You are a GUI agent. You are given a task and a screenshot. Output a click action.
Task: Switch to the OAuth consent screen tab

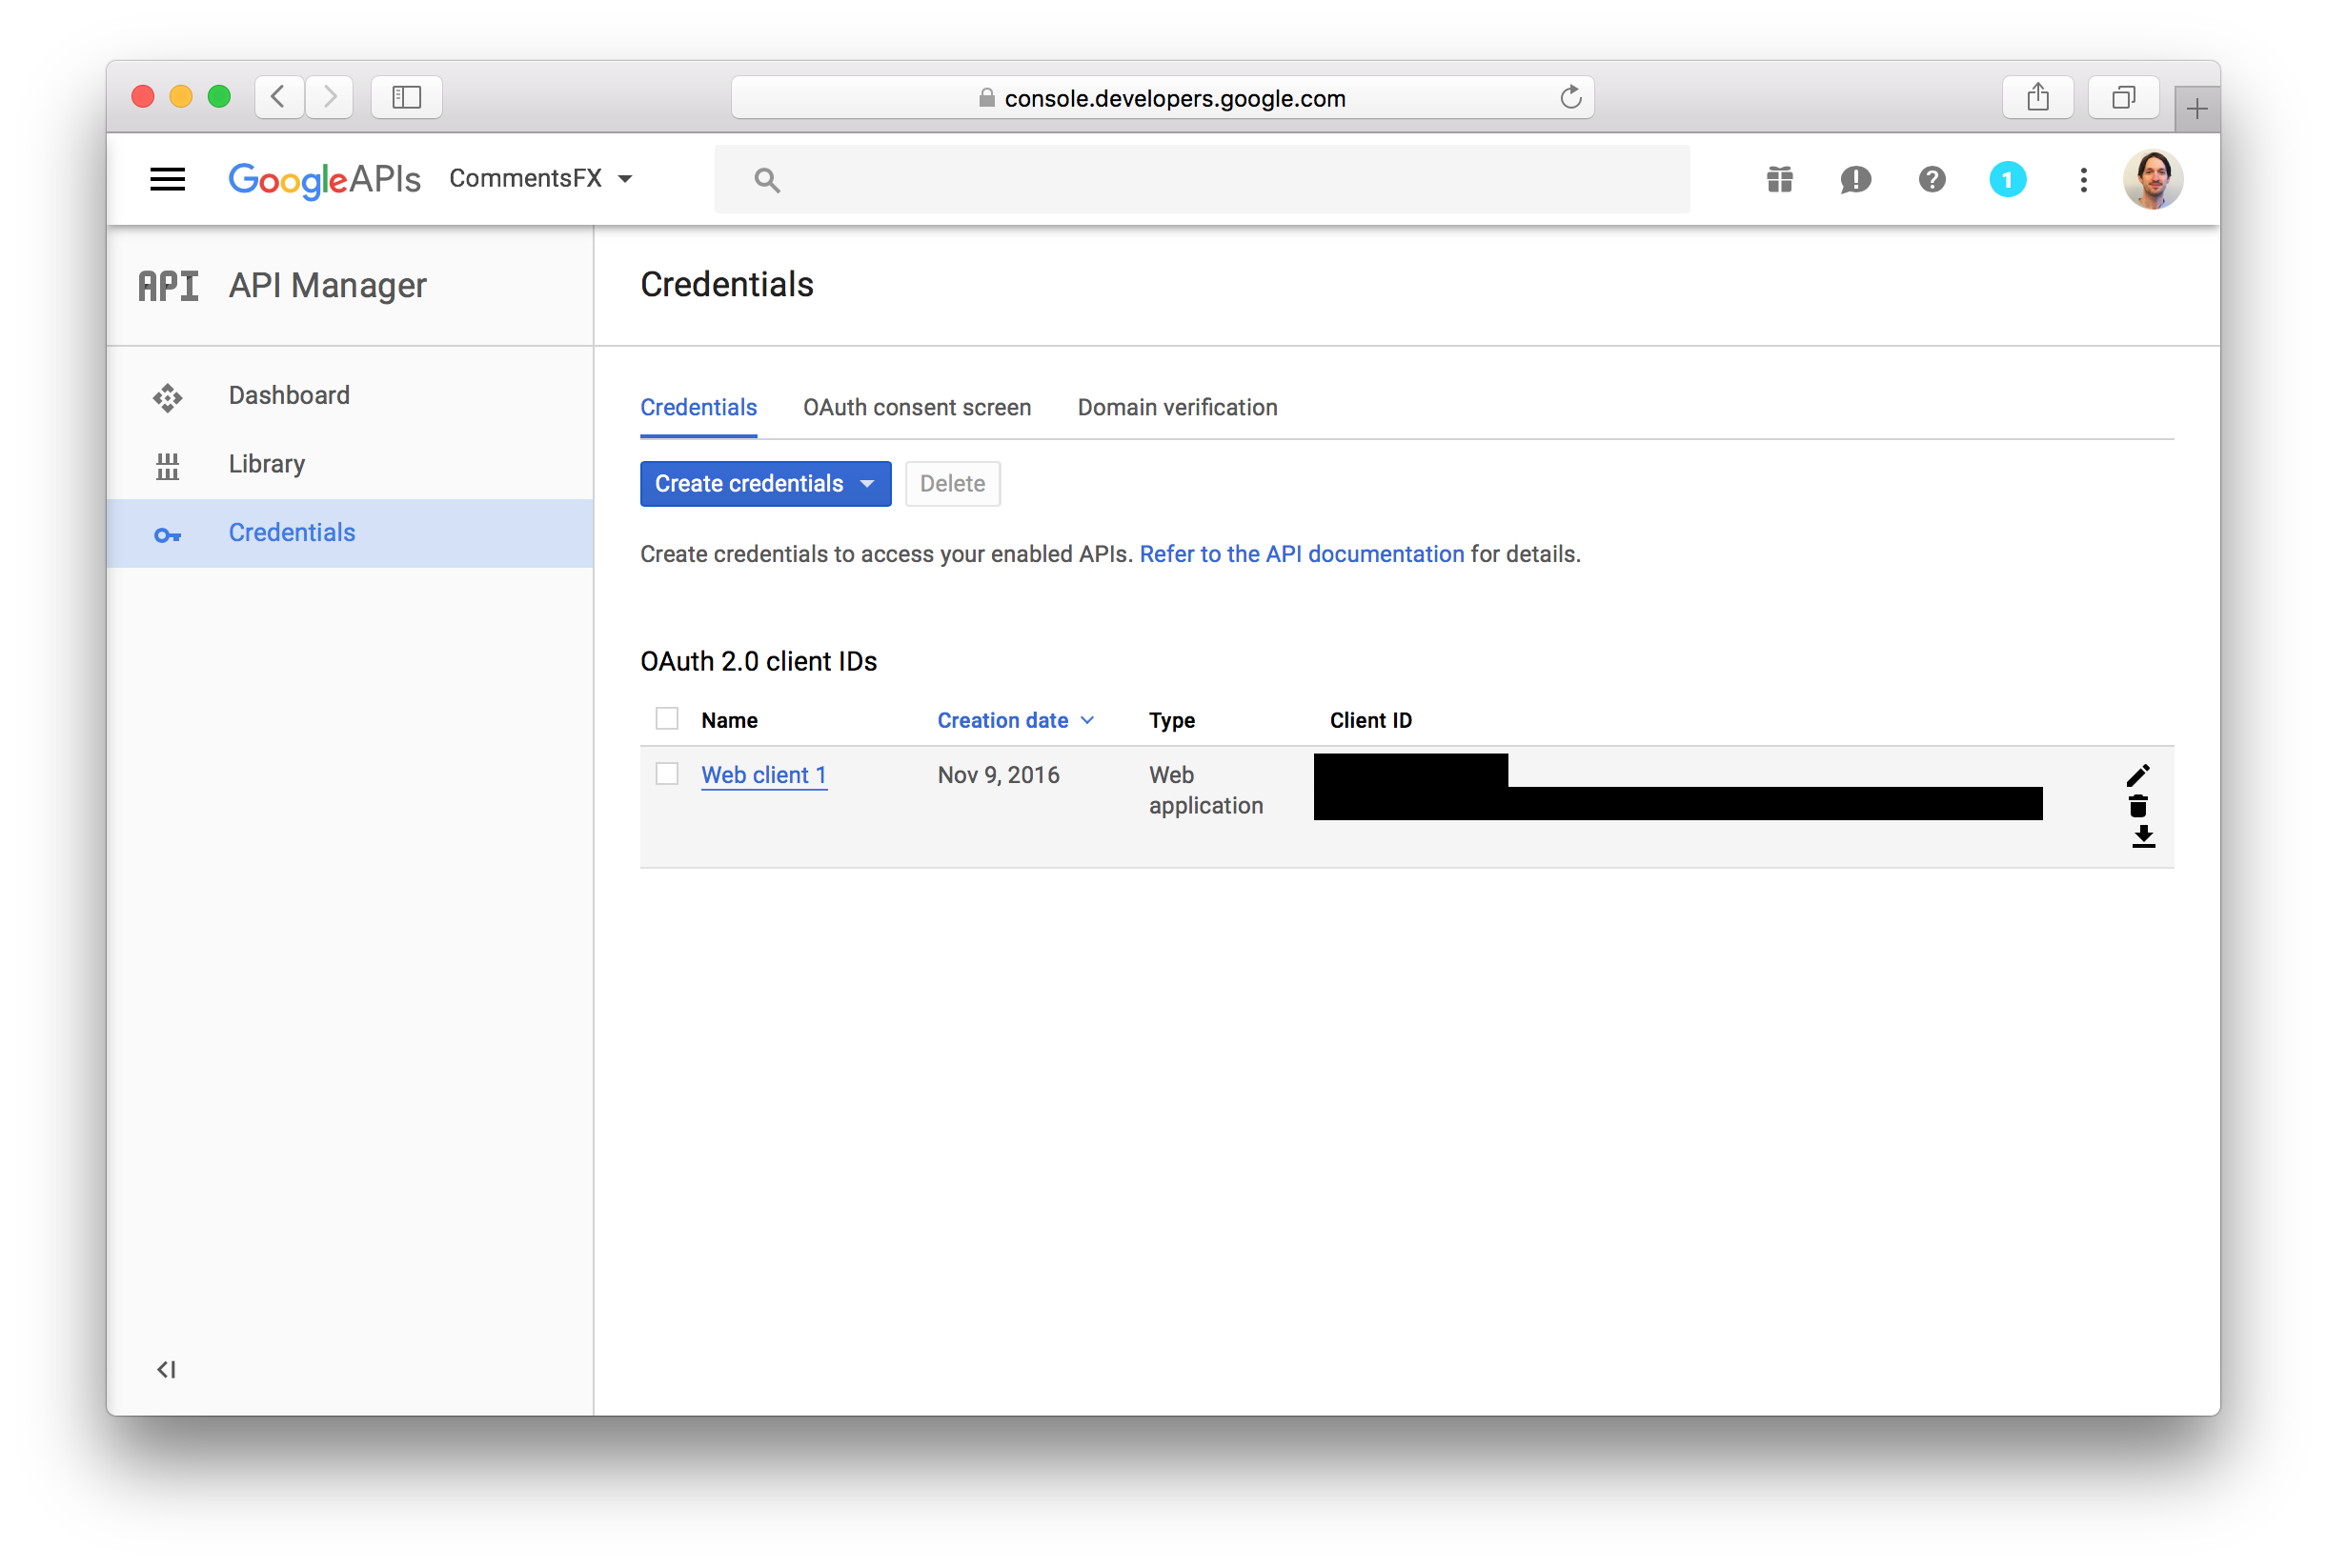click(x=915, y=406)
